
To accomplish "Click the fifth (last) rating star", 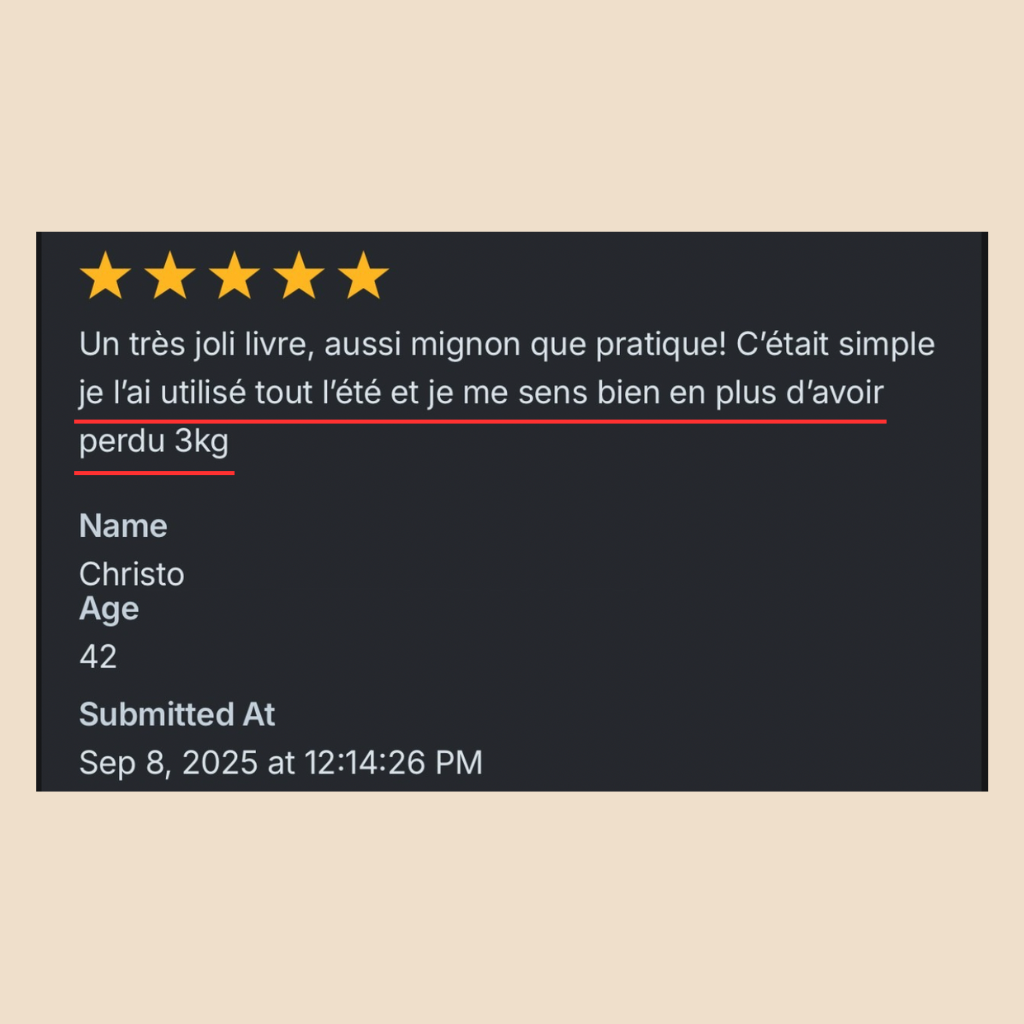I will pyautogui.click(x=363, y=276).
